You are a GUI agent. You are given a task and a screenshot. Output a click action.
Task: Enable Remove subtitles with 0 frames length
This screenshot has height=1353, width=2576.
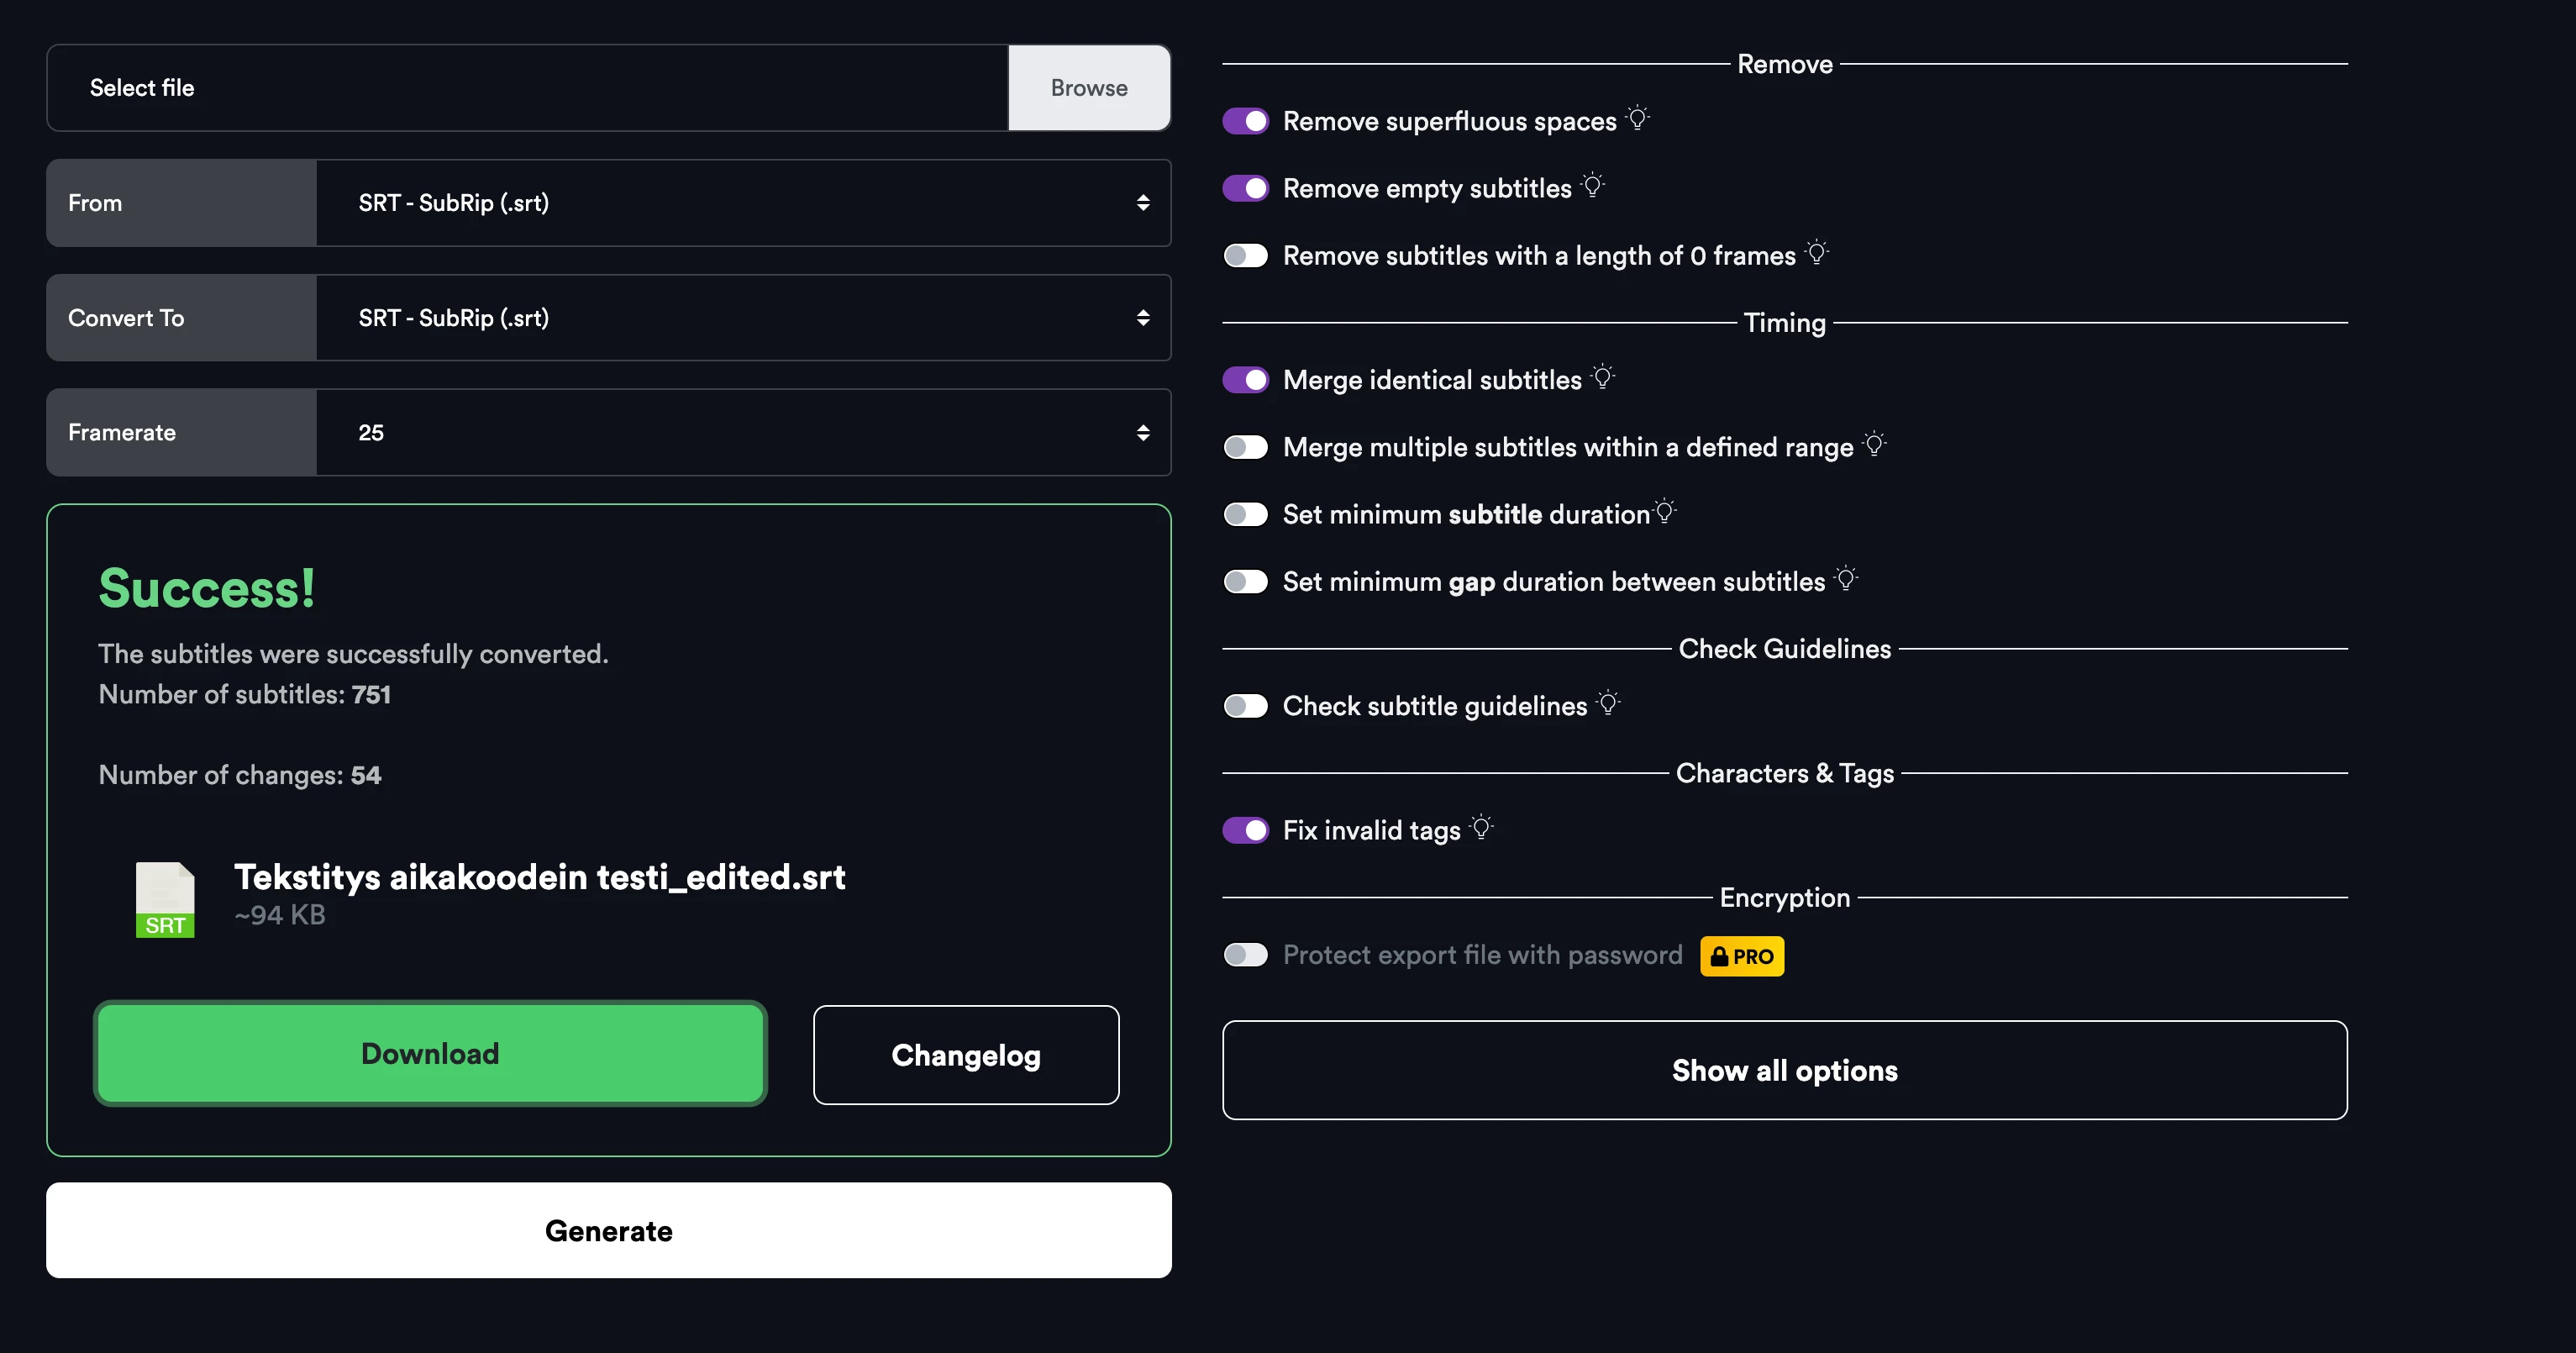[1246, 256]
